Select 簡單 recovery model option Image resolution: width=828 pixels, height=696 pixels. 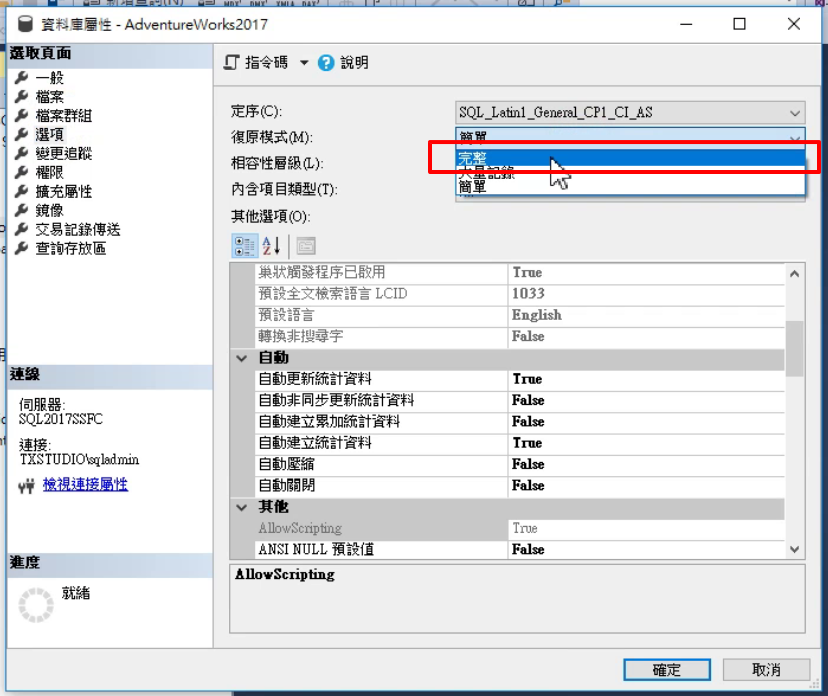click(x=630, y=186)
